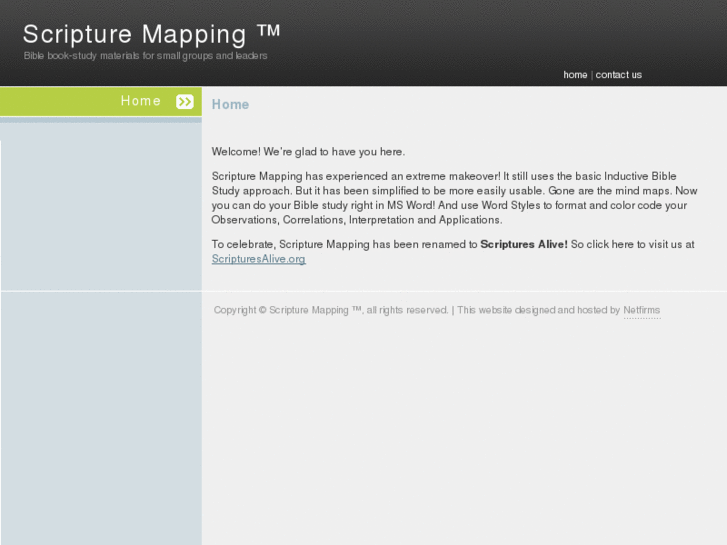
Task: Click the Scripture Mapping ™ site title
Action: click(152, 34)
